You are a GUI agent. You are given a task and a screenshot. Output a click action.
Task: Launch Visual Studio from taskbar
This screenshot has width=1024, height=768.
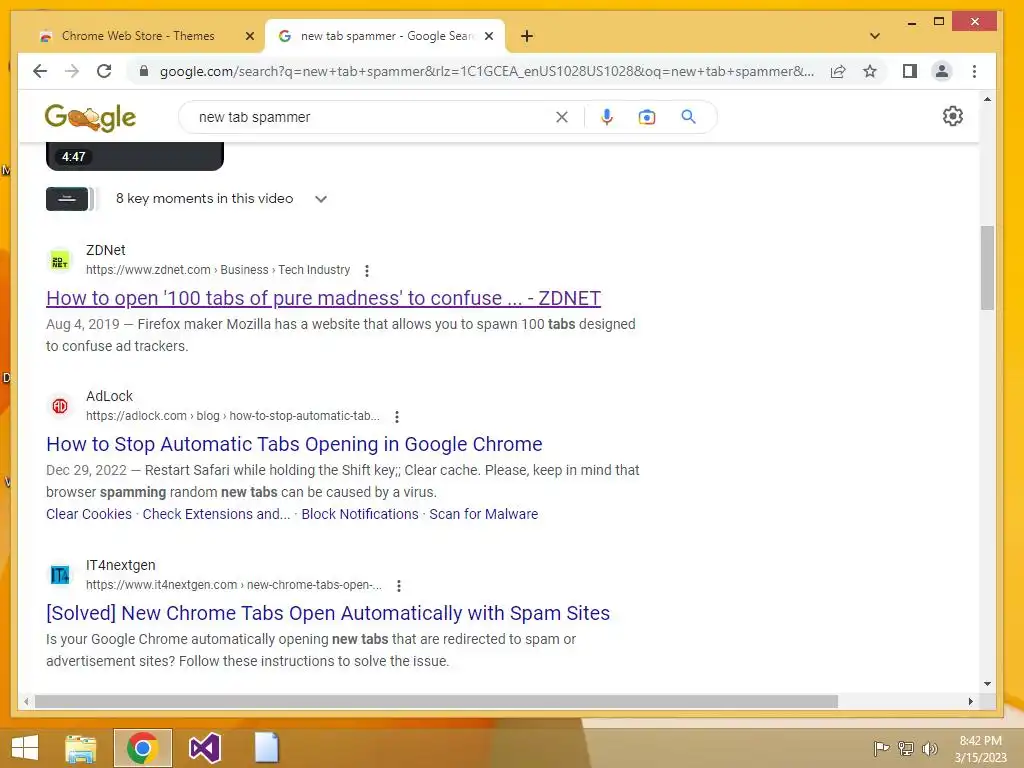[x=204, y=748]
